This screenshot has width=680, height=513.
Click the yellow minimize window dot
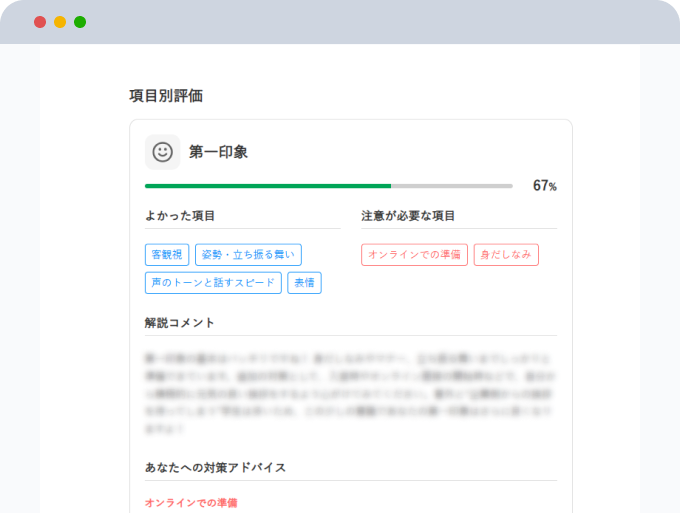(60, 22)
